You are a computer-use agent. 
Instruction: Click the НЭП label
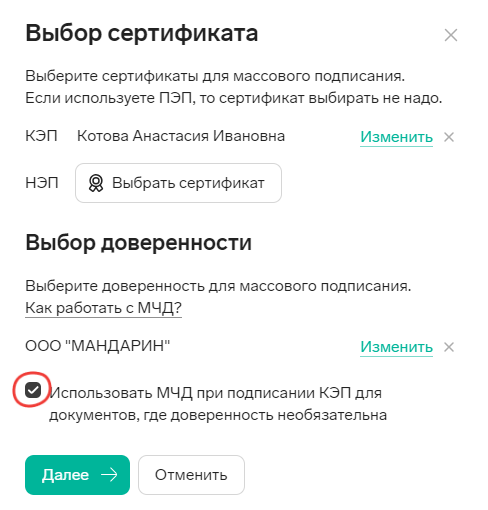(x=42, y=183)
